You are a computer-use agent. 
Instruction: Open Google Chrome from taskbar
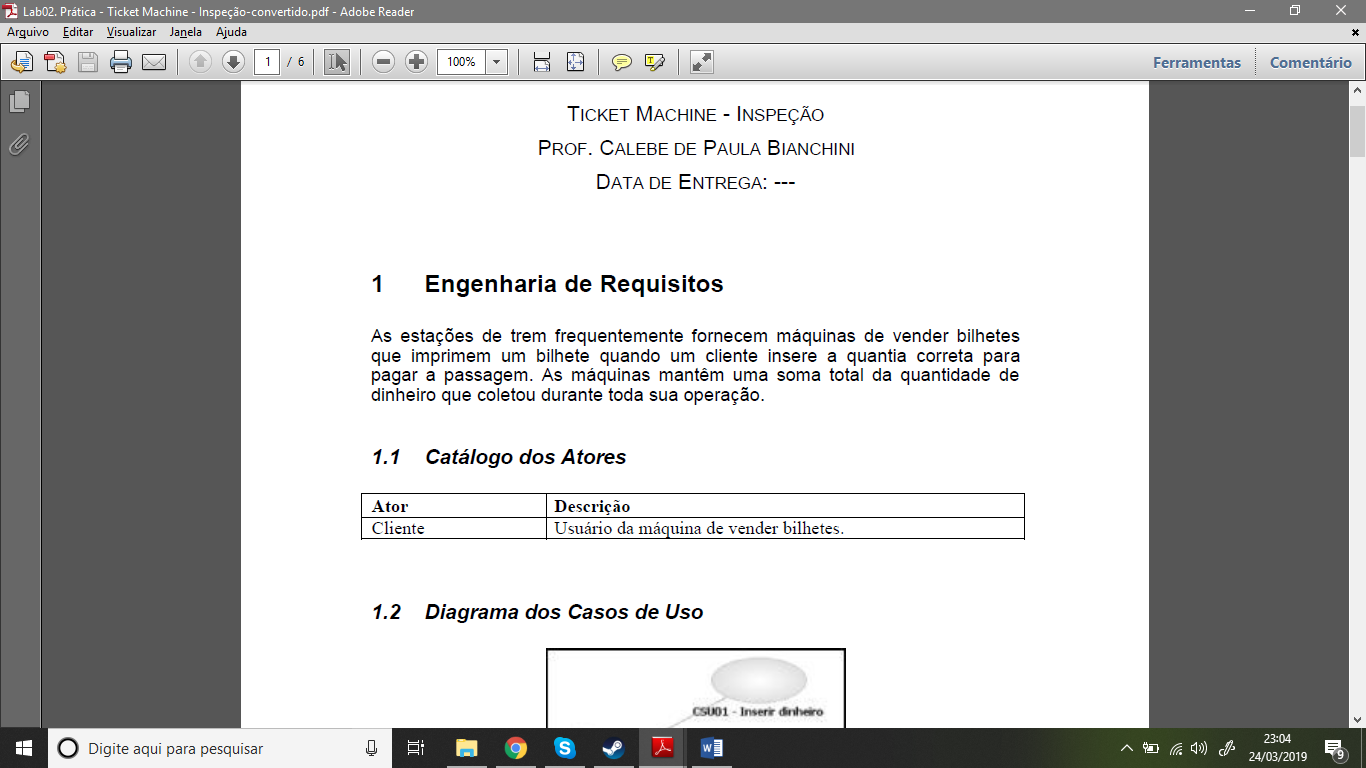pyautogui.click(x=515, y=748)
